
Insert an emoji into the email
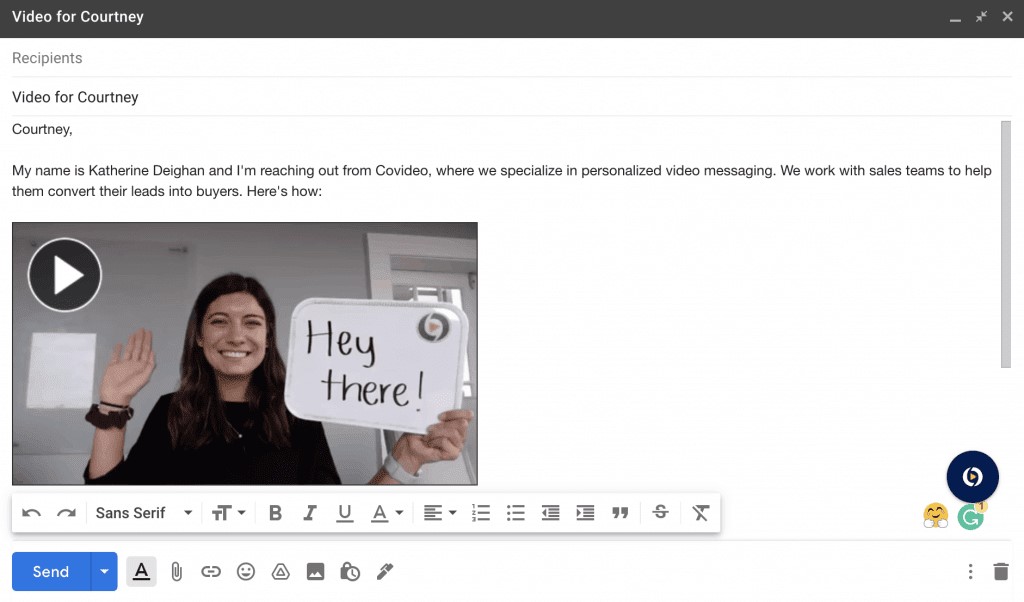pyautogui.click(x=246, y=571)
